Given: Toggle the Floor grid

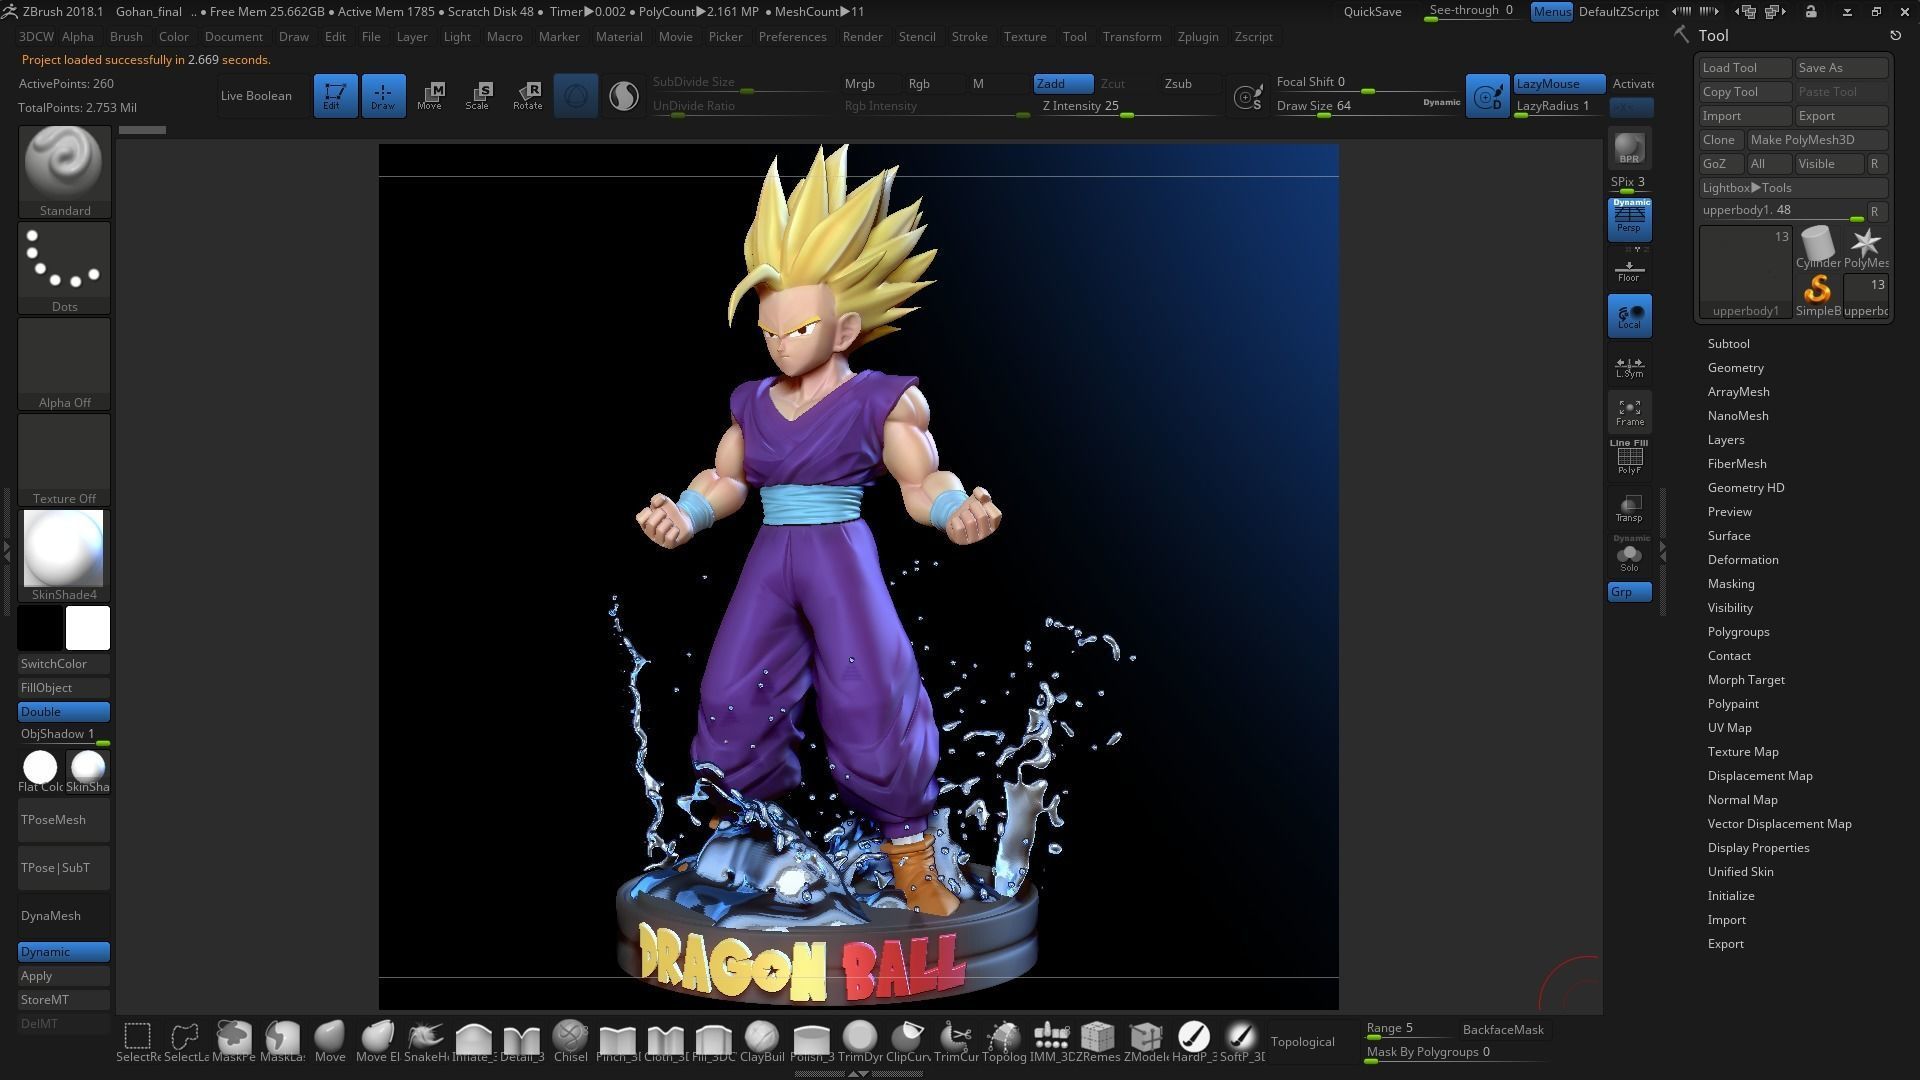Looking at the screenshot, I should [1629, 270].
